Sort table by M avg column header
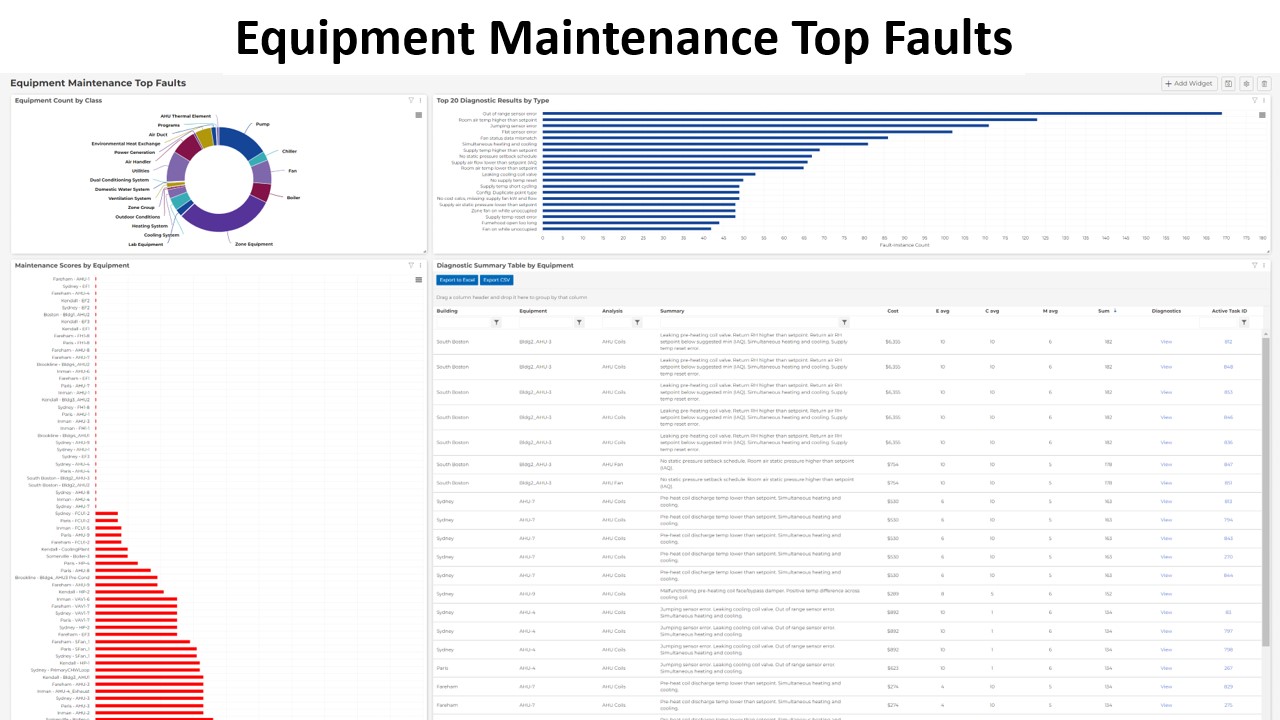Viewport: 1280px width, 720px height. 1050,311
